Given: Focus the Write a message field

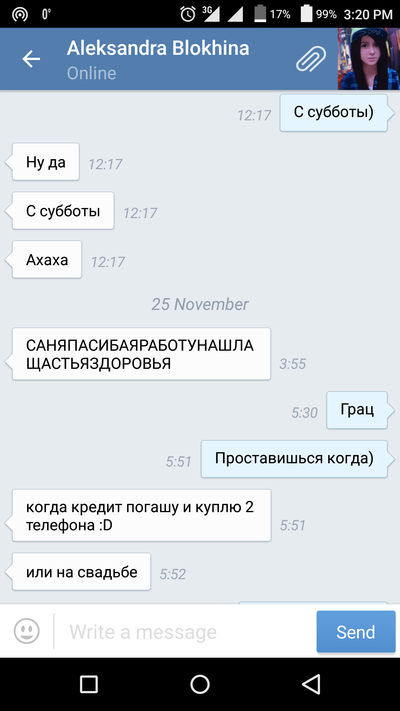Looking at the screenshot, I should (186, 632).
